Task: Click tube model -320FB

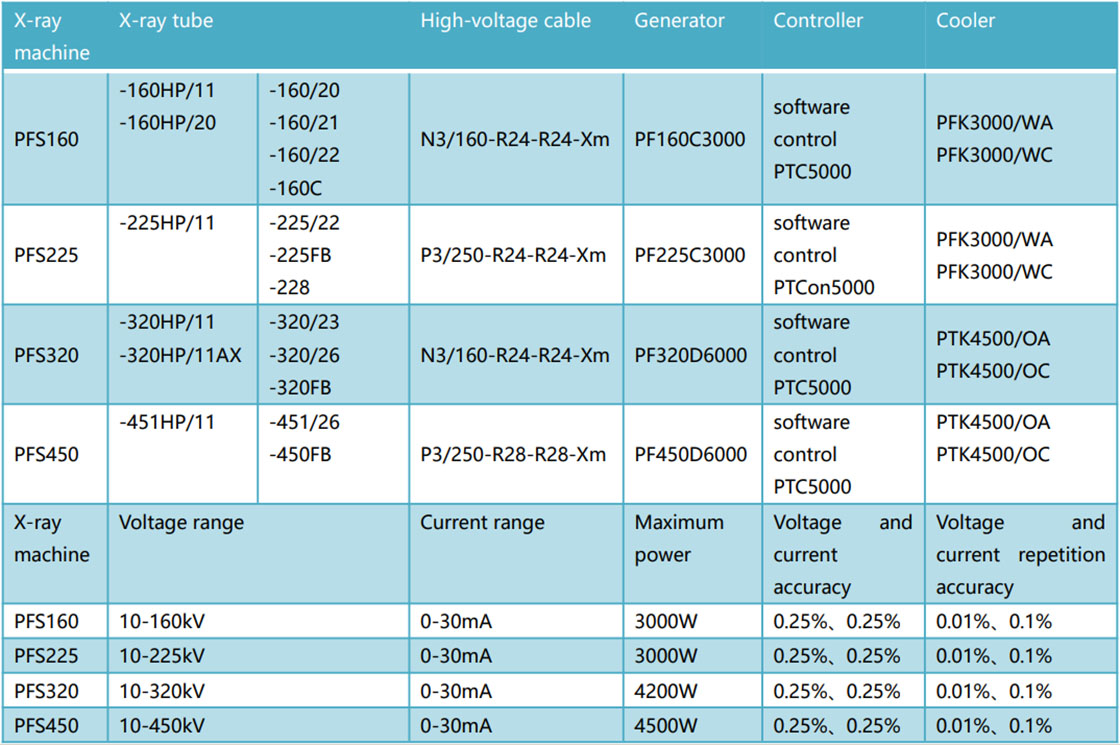Action: [x=300, y=387]
